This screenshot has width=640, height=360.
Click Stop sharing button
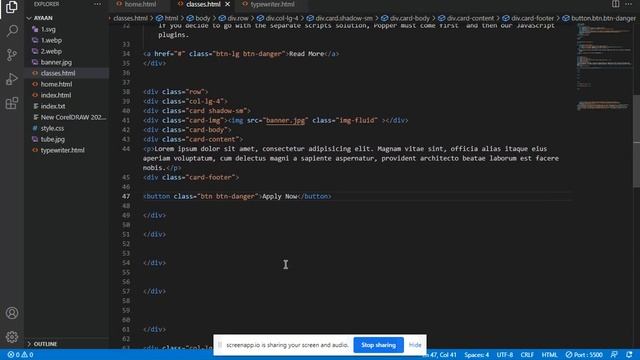(378, 345)
